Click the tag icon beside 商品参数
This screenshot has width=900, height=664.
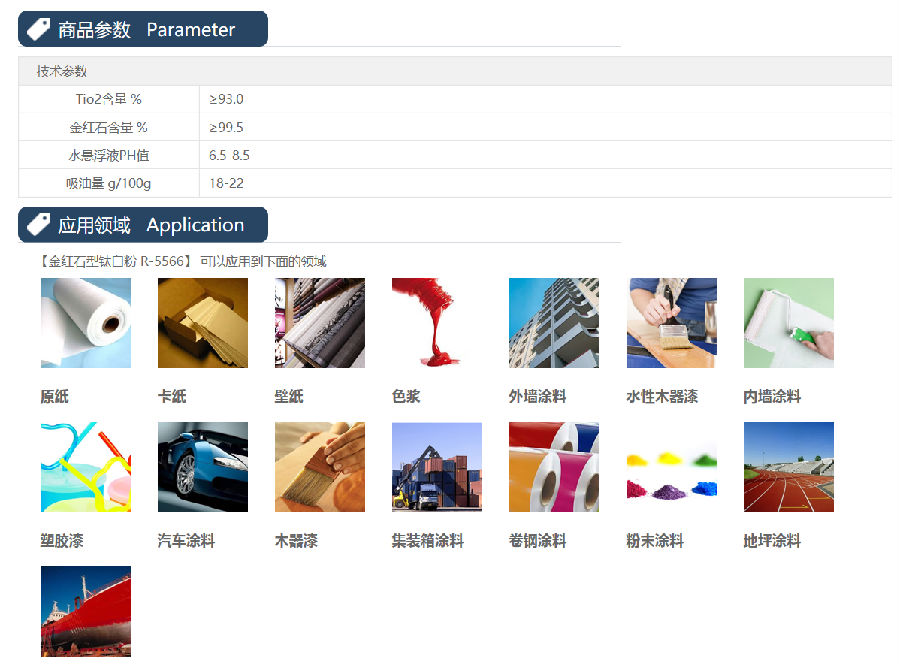click(39, 30)
